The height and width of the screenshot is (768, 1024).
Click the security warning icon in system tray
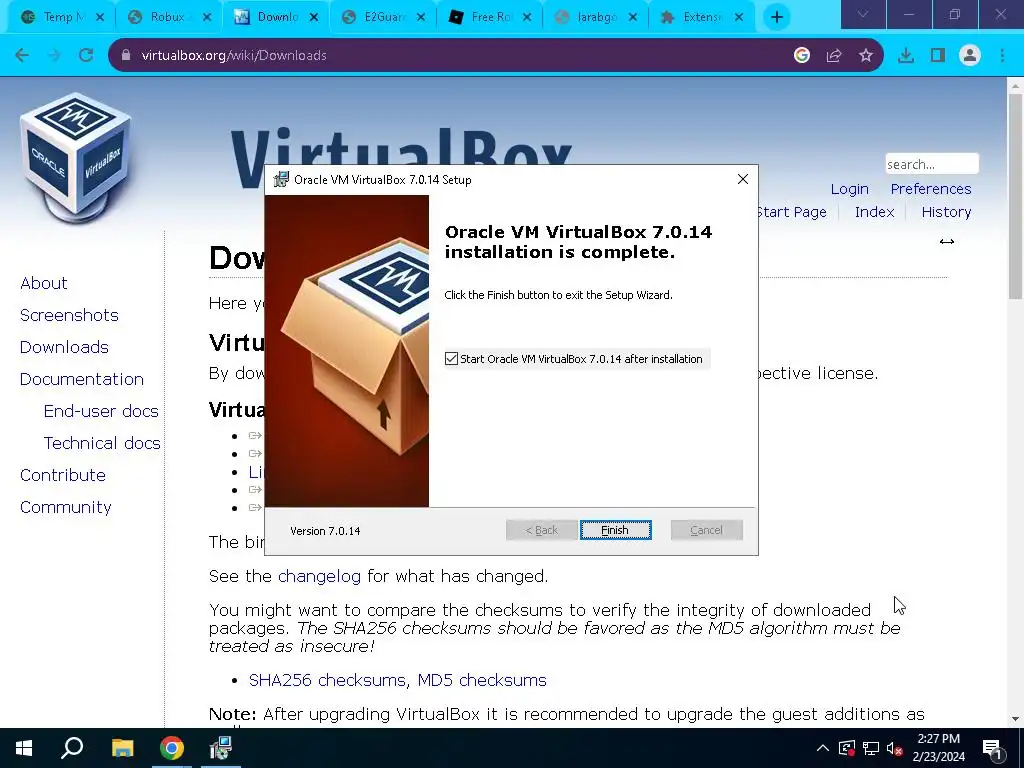(x=847, y=748)
